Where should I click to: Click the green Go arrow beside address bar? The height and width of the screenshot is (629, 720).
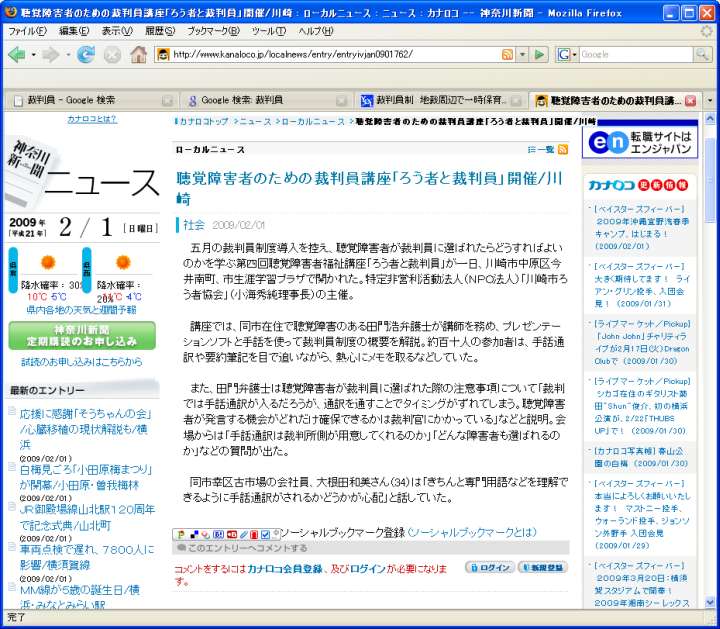(x=540, y=54)
